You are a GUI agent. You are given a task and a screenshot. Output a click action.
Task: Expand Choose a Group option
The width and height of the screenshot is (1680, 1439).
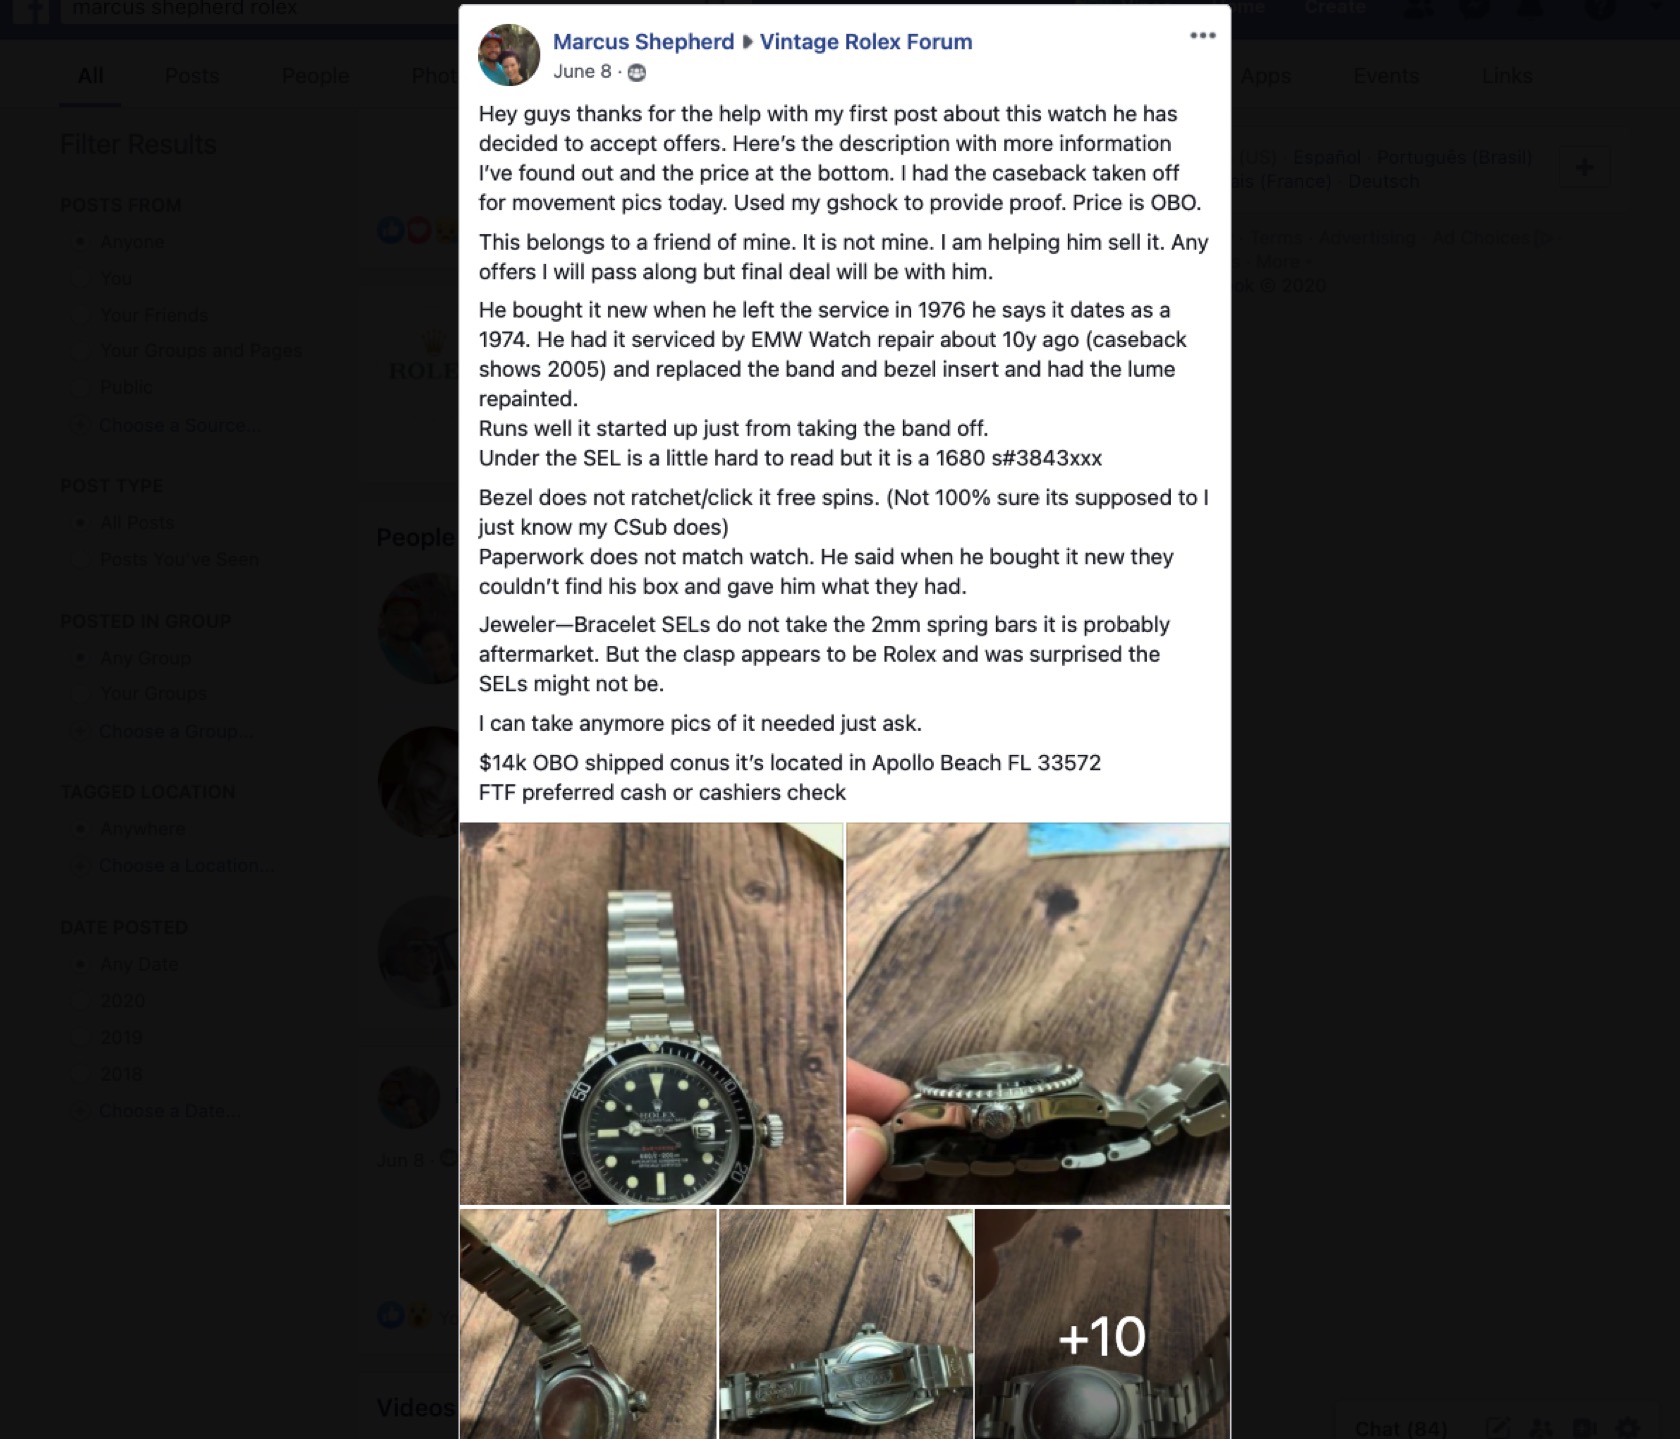164,731
